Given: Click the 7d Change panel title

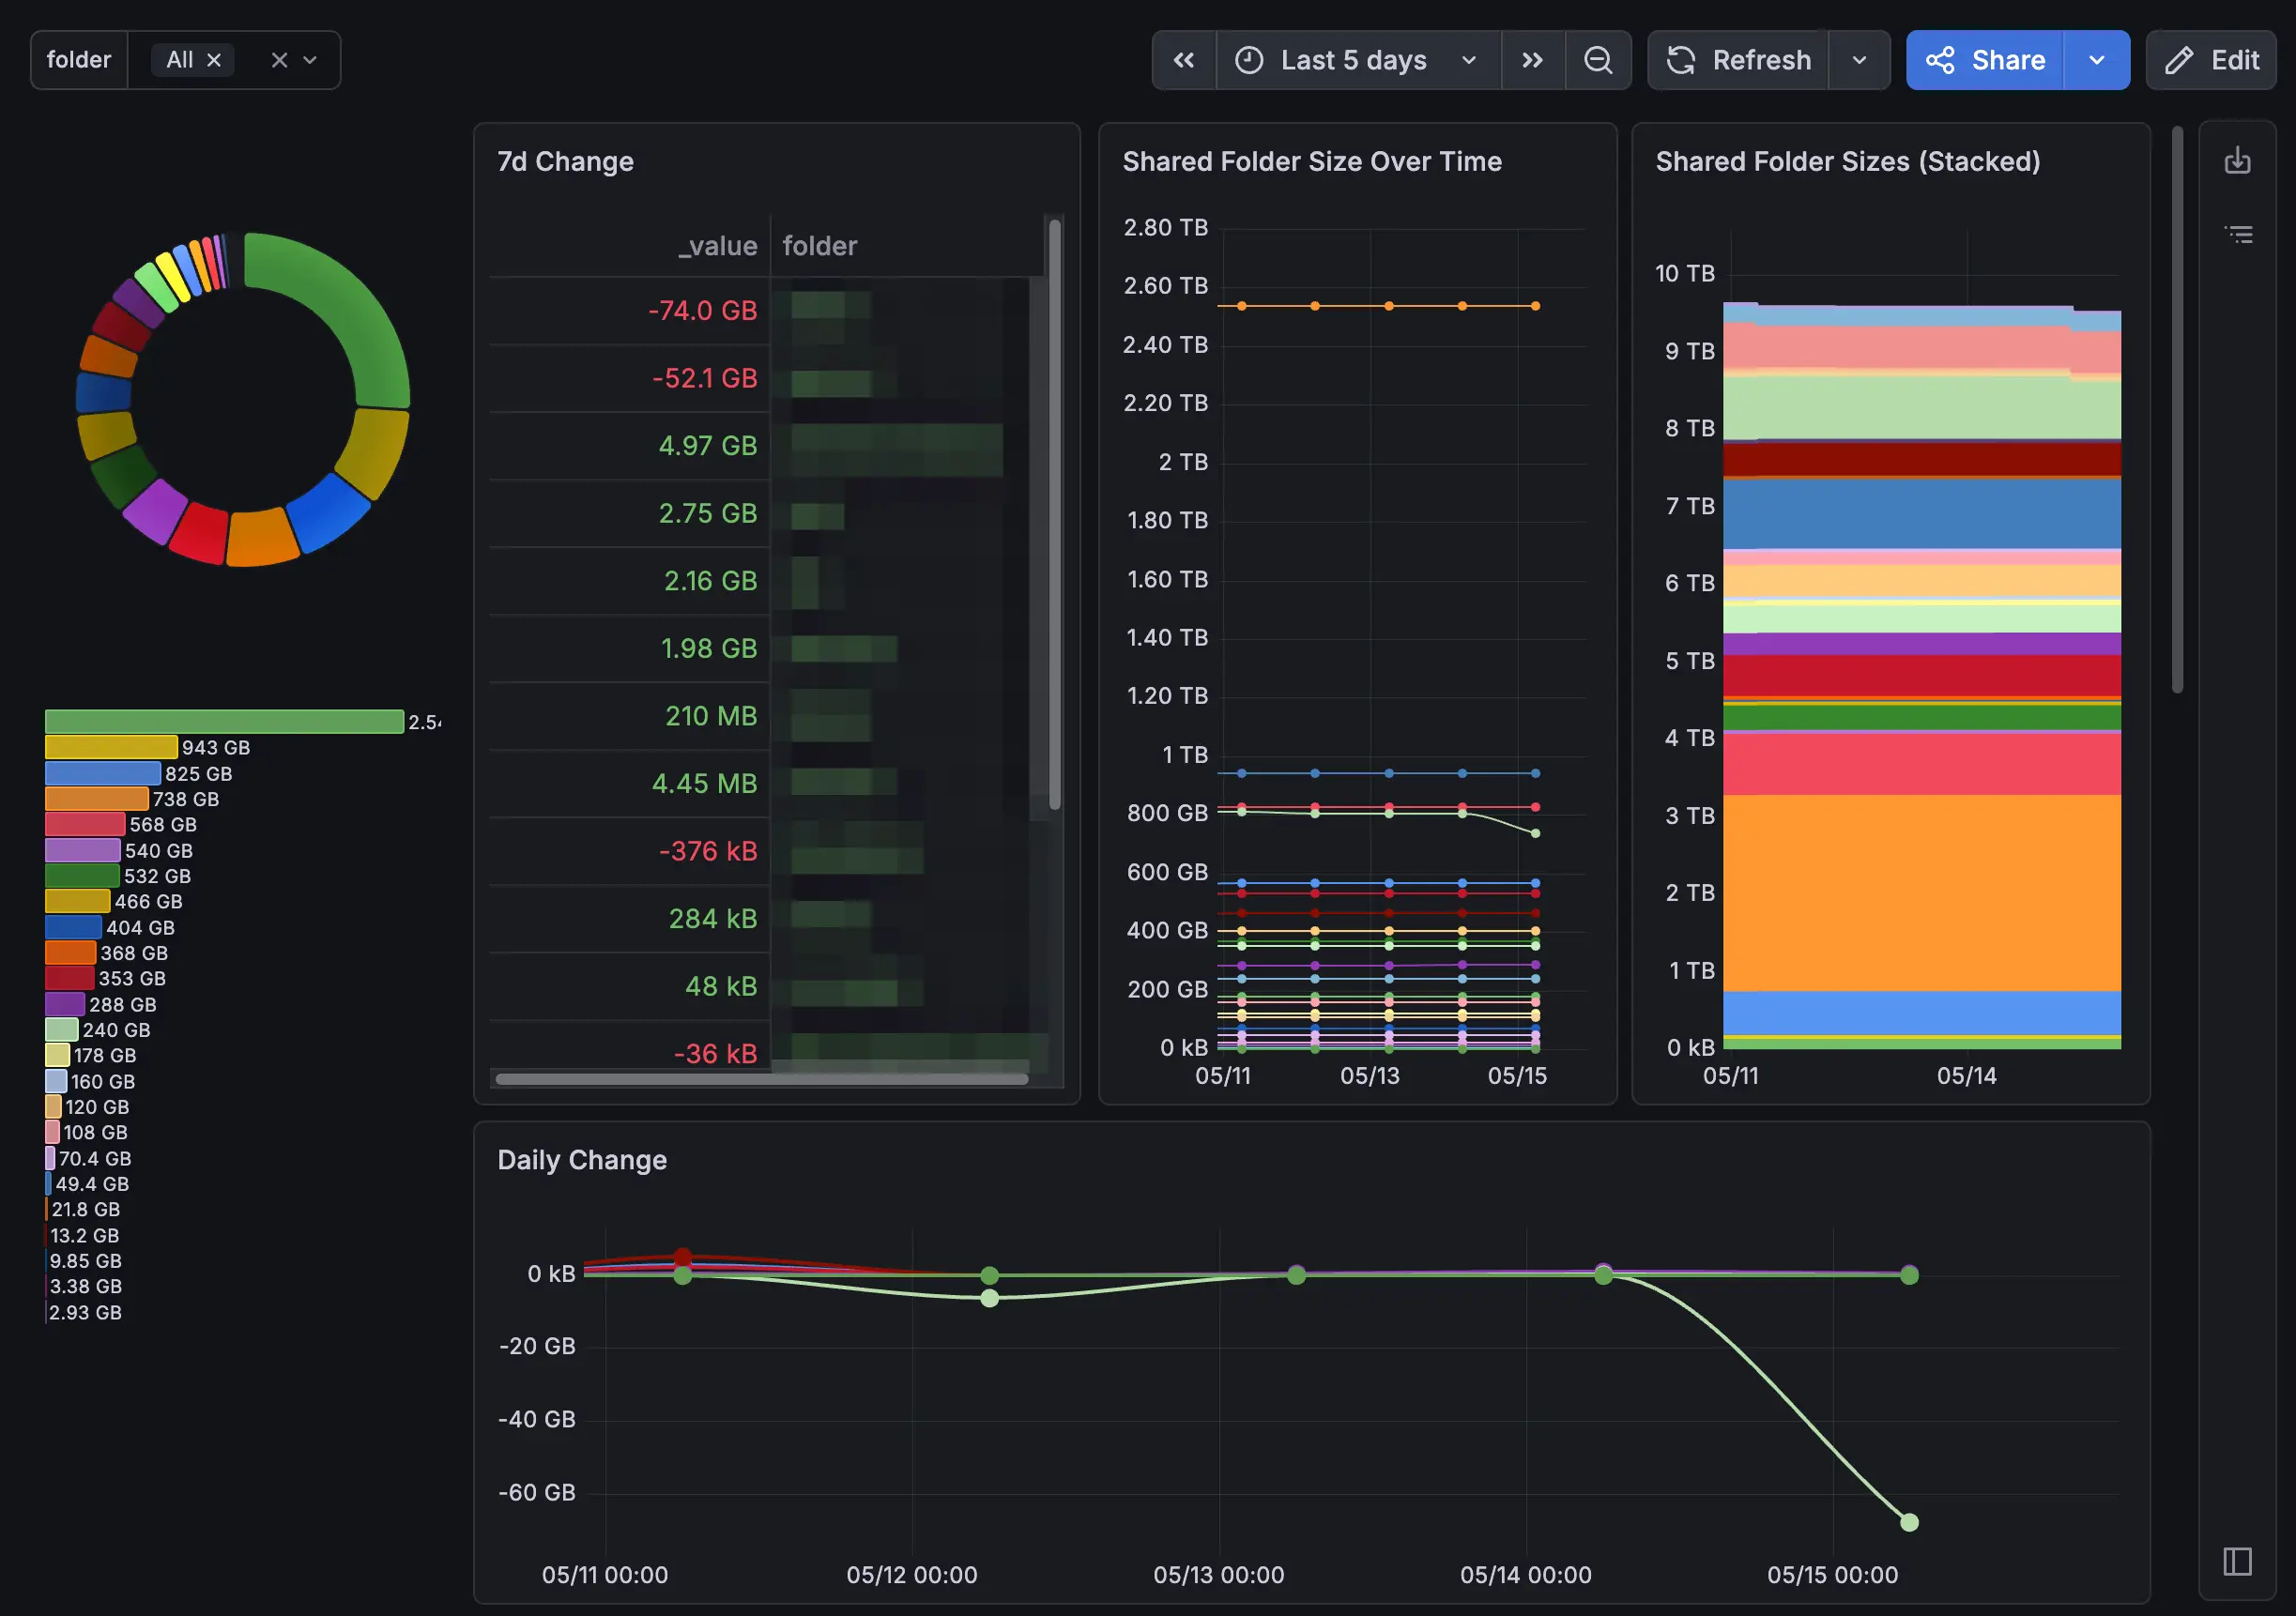Looking at the screenshot, I should pyautogui.click(x=565, y=161).
